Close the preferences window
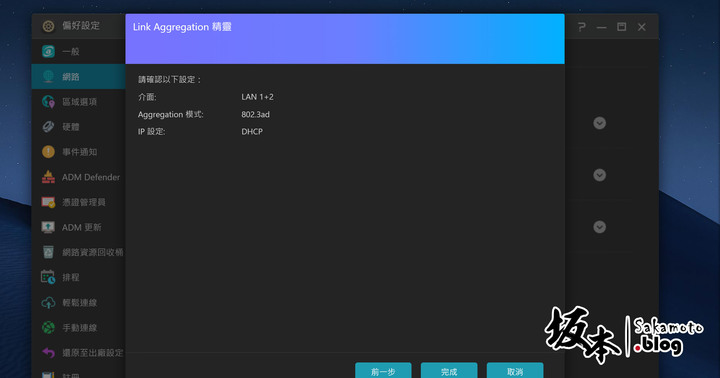720x378 pixels. [x=641, y=27]
